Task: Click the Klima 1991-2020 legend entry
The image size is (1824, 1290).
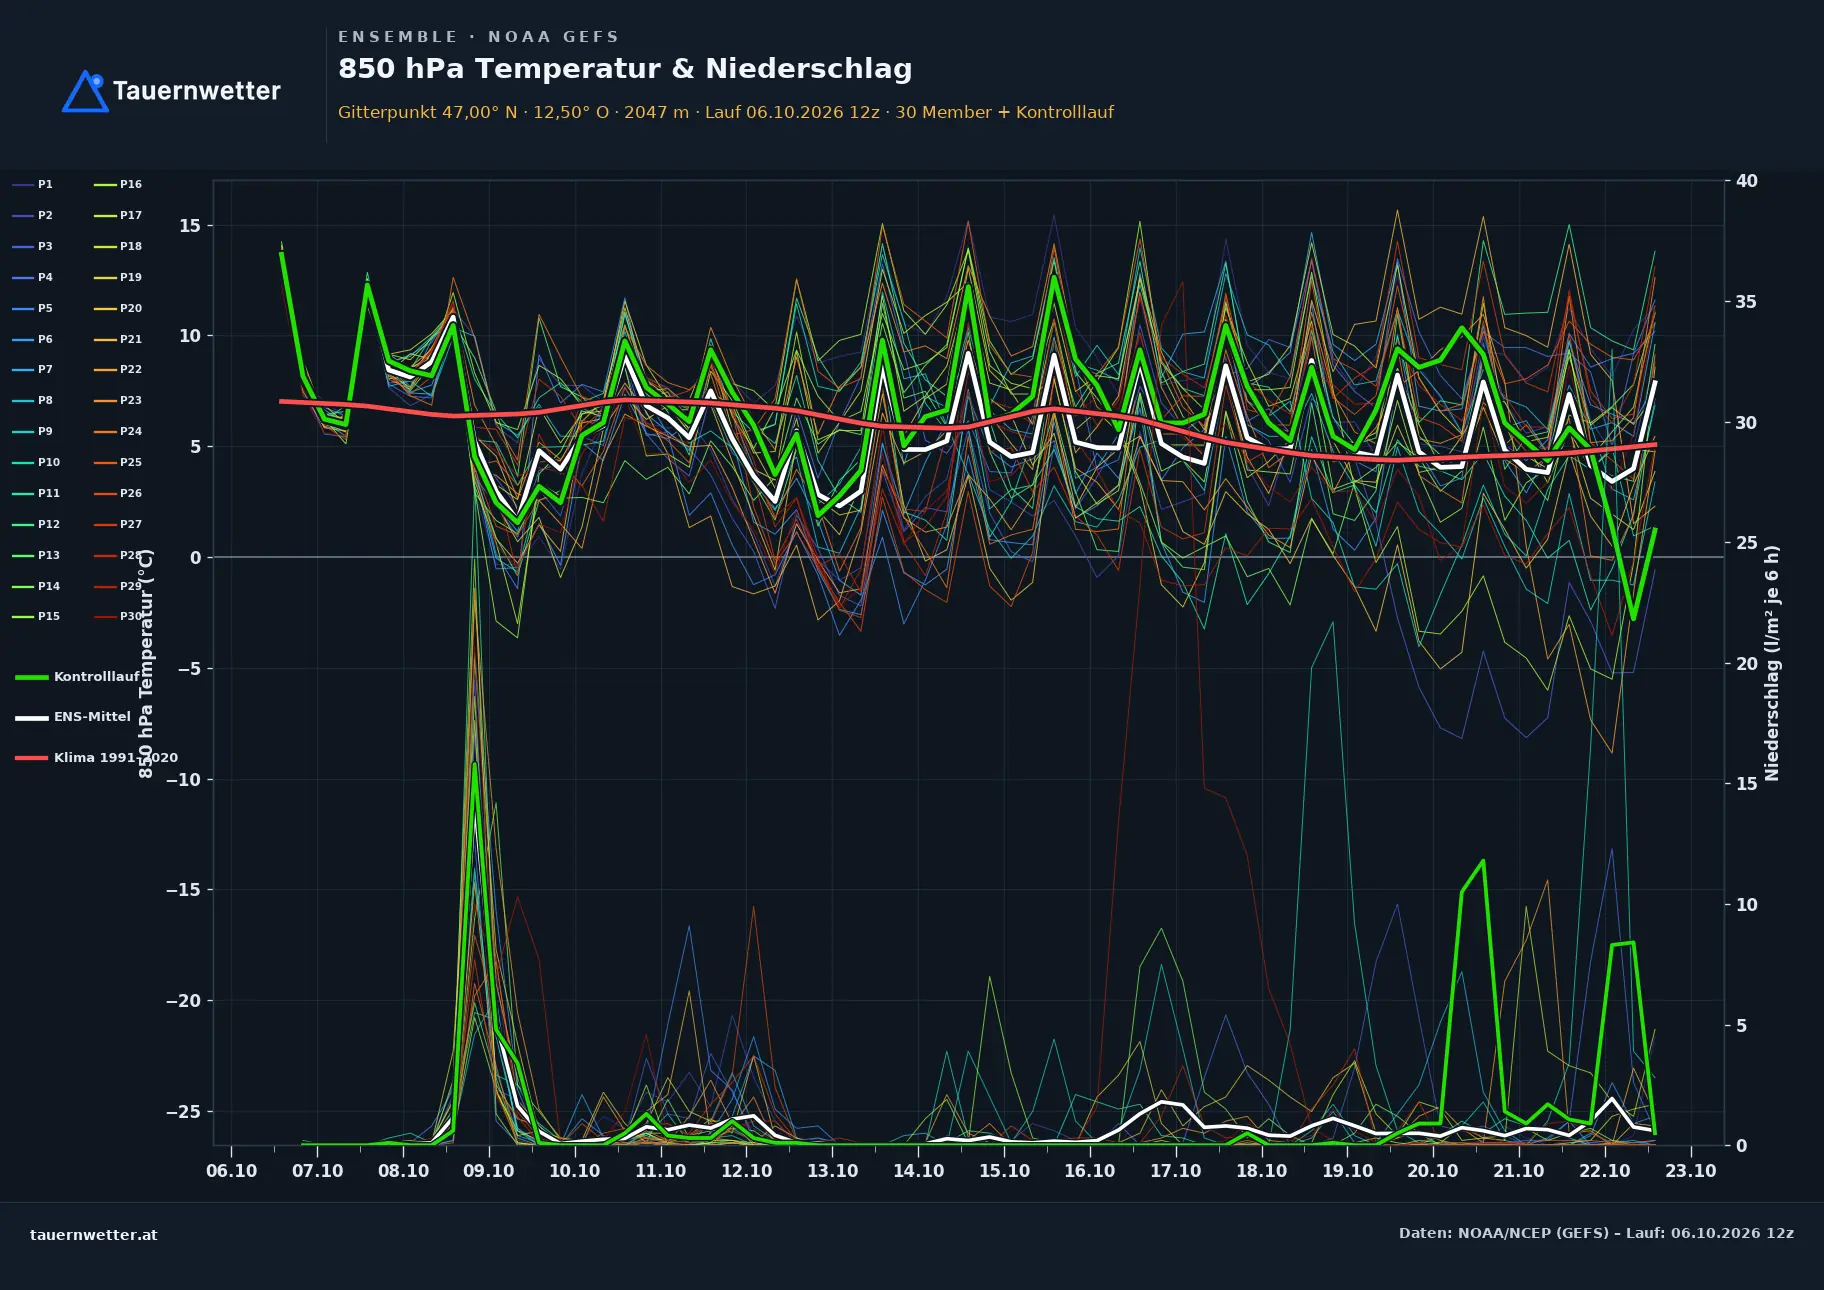Action: 96,757
